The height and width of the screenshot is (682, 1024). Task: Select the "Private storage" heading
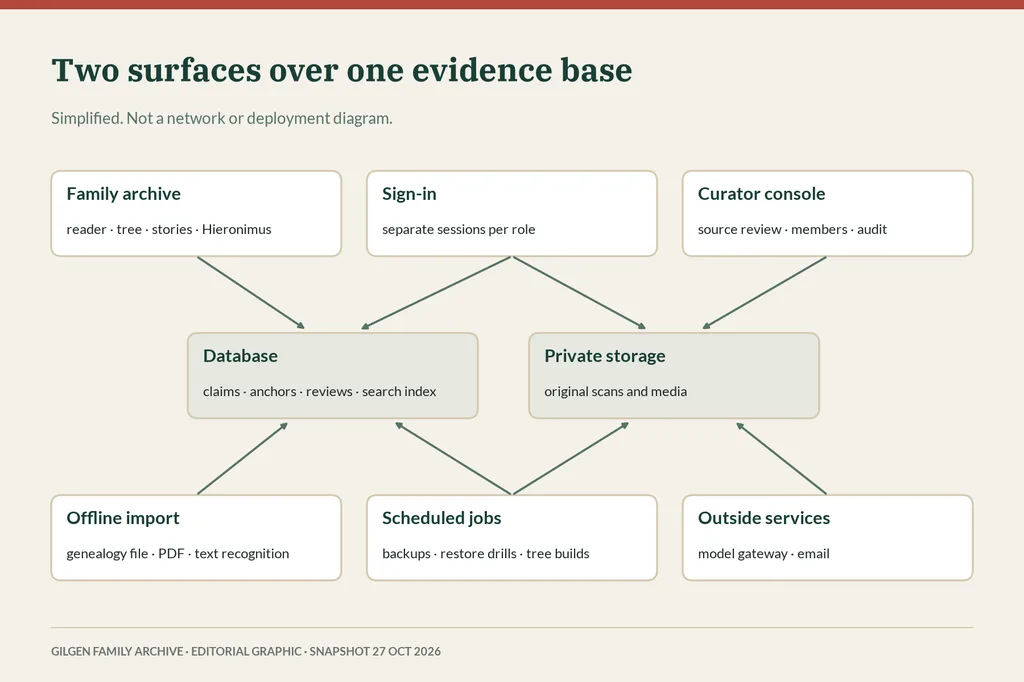605,356
